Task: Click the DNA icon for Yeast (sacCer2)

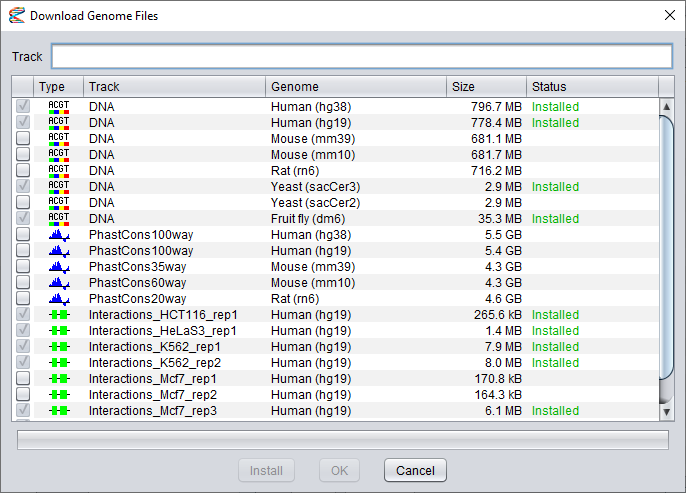Action: [x=59, y=203]
